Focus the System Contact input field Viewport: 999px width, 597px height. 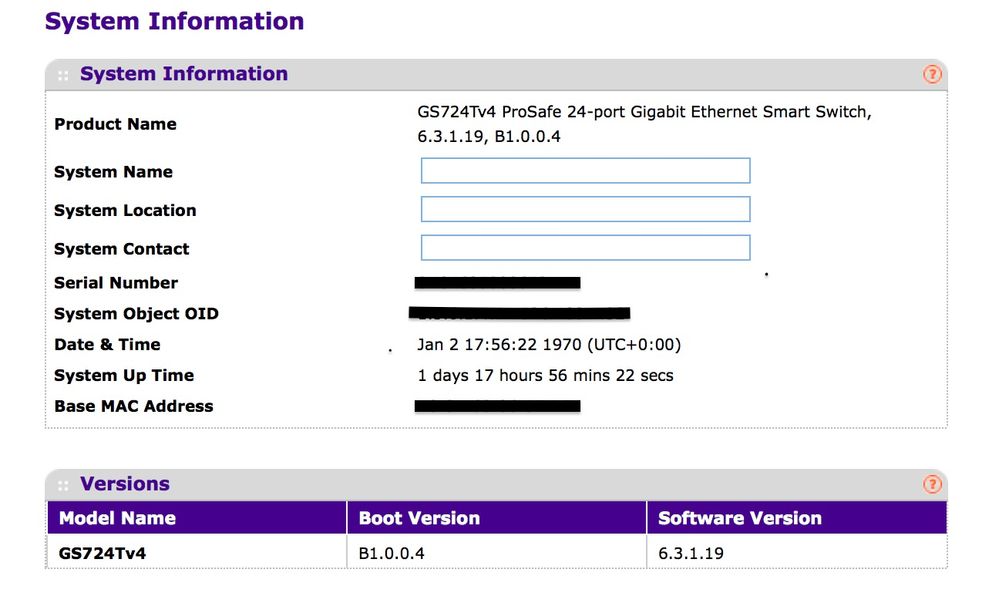(x=585, y=248)
